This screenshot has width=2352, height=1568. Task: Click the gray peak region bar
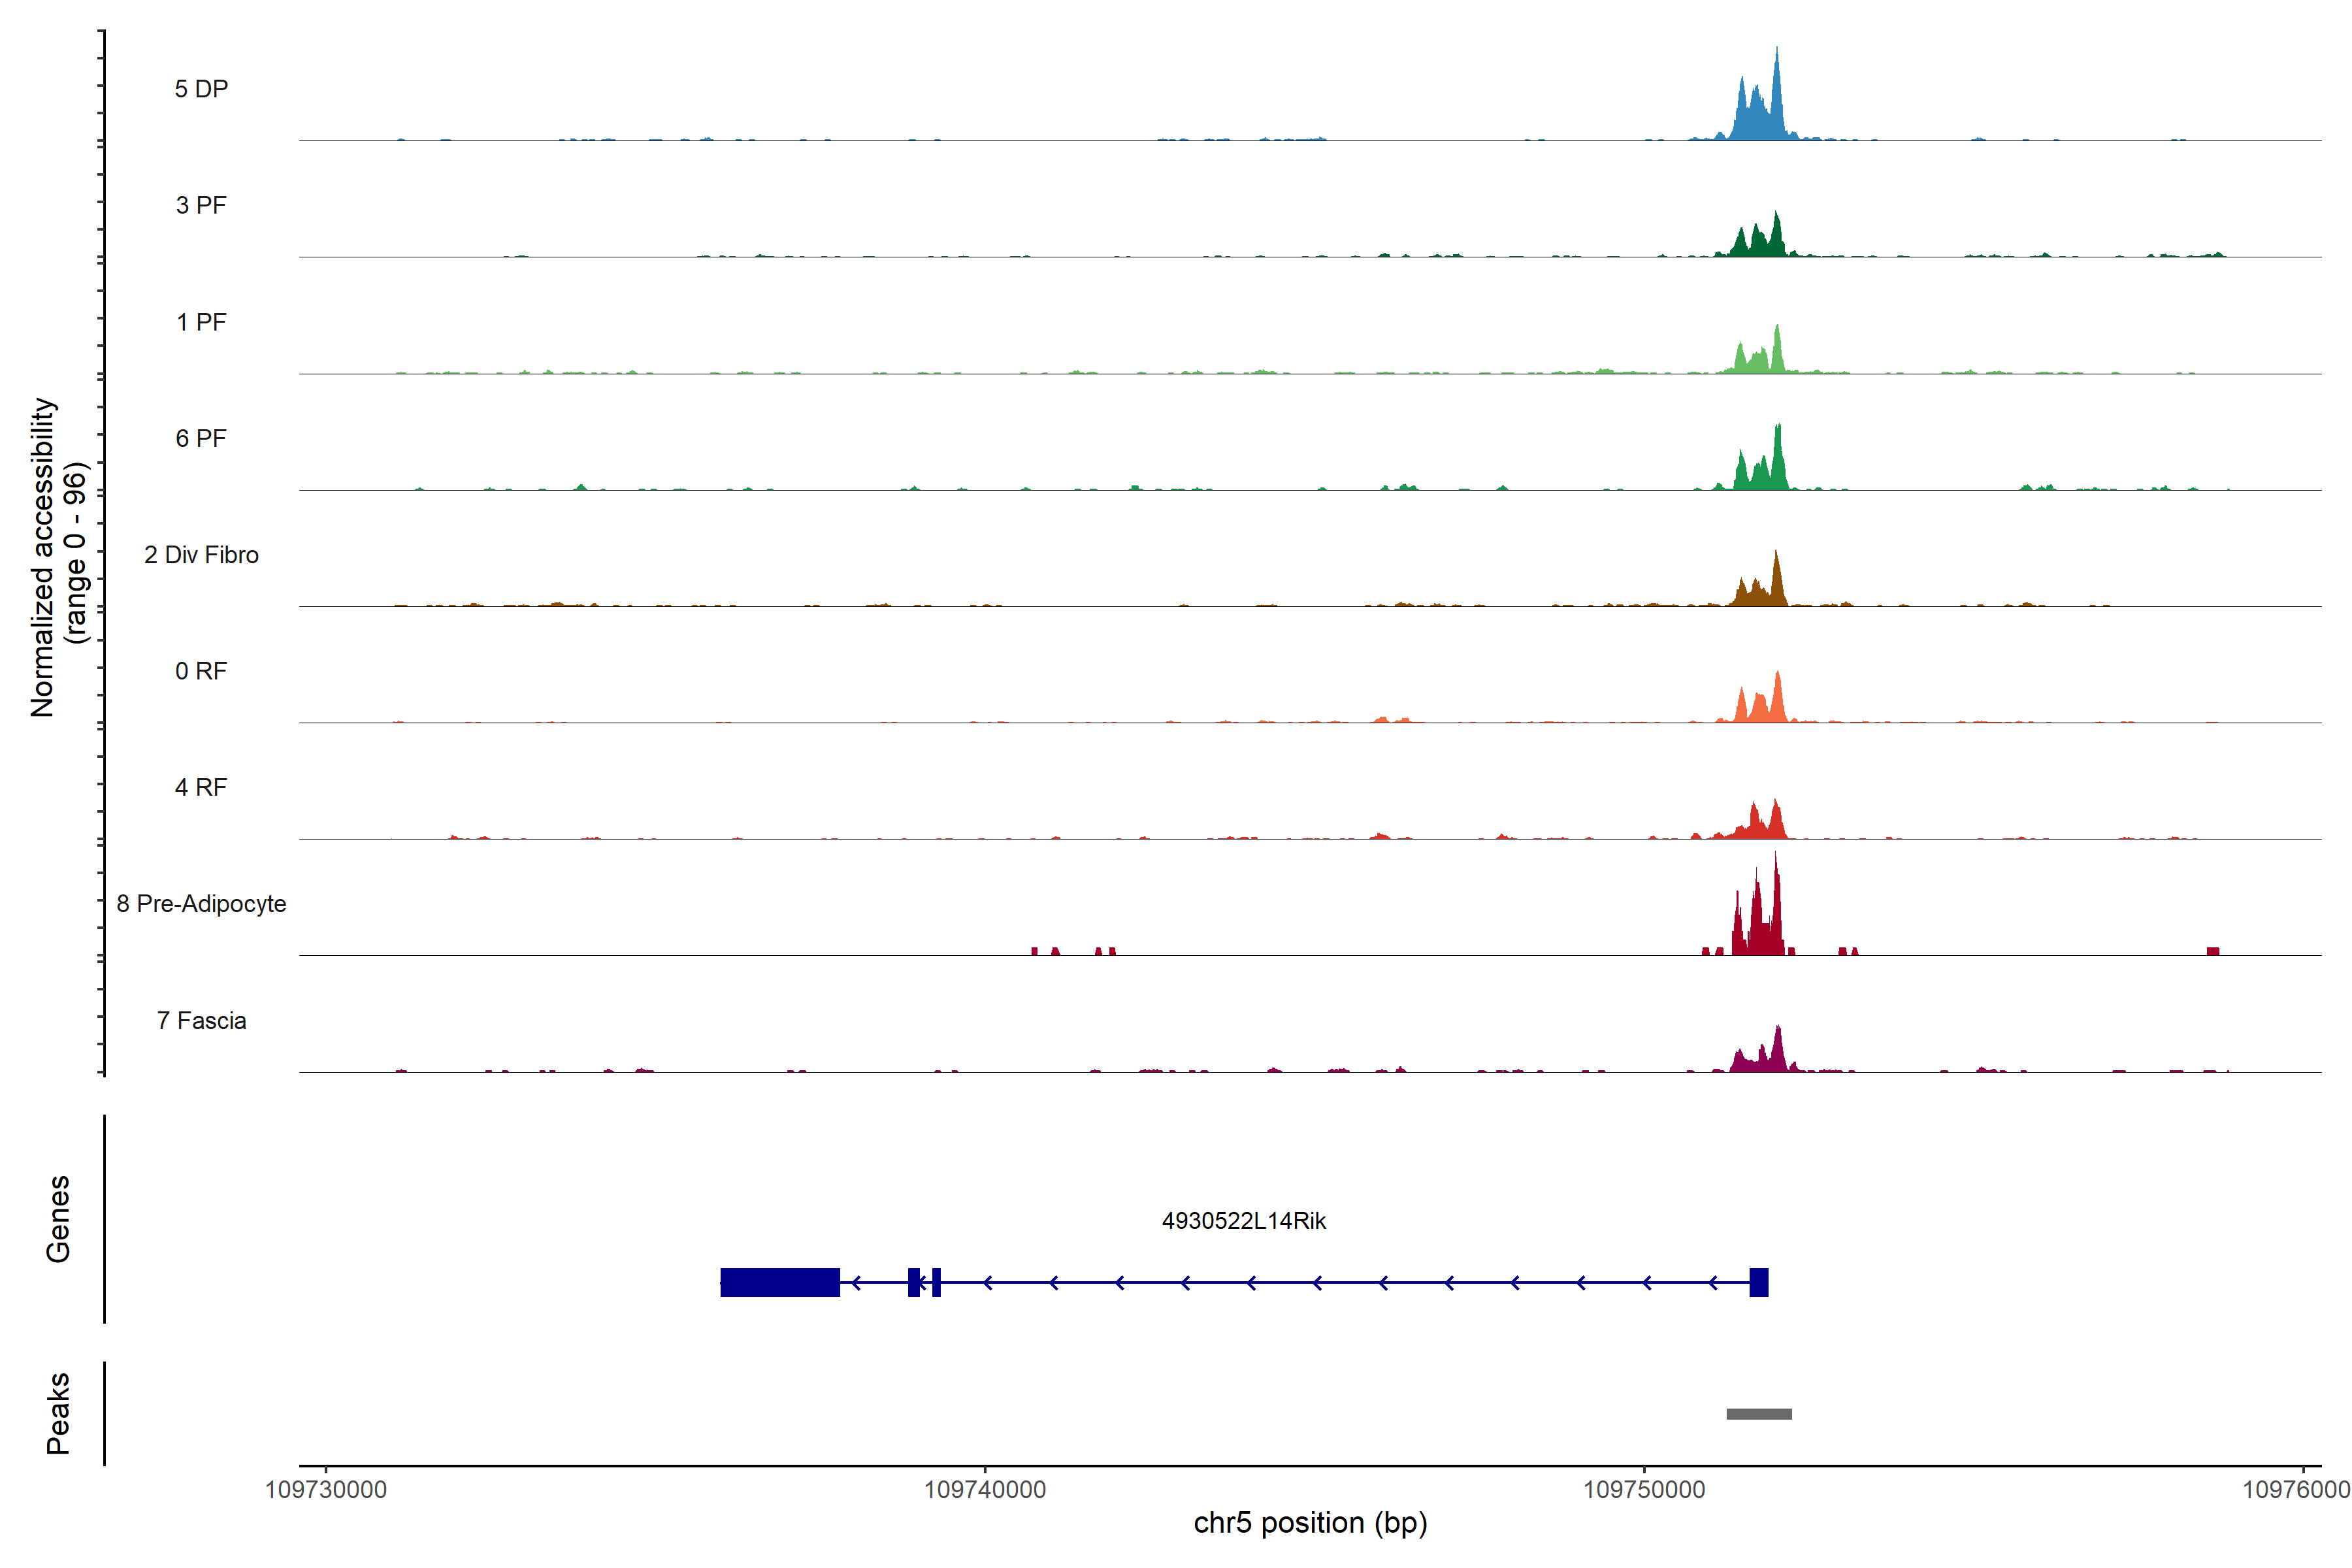pyautogui.click(x=1759, y=1414)
